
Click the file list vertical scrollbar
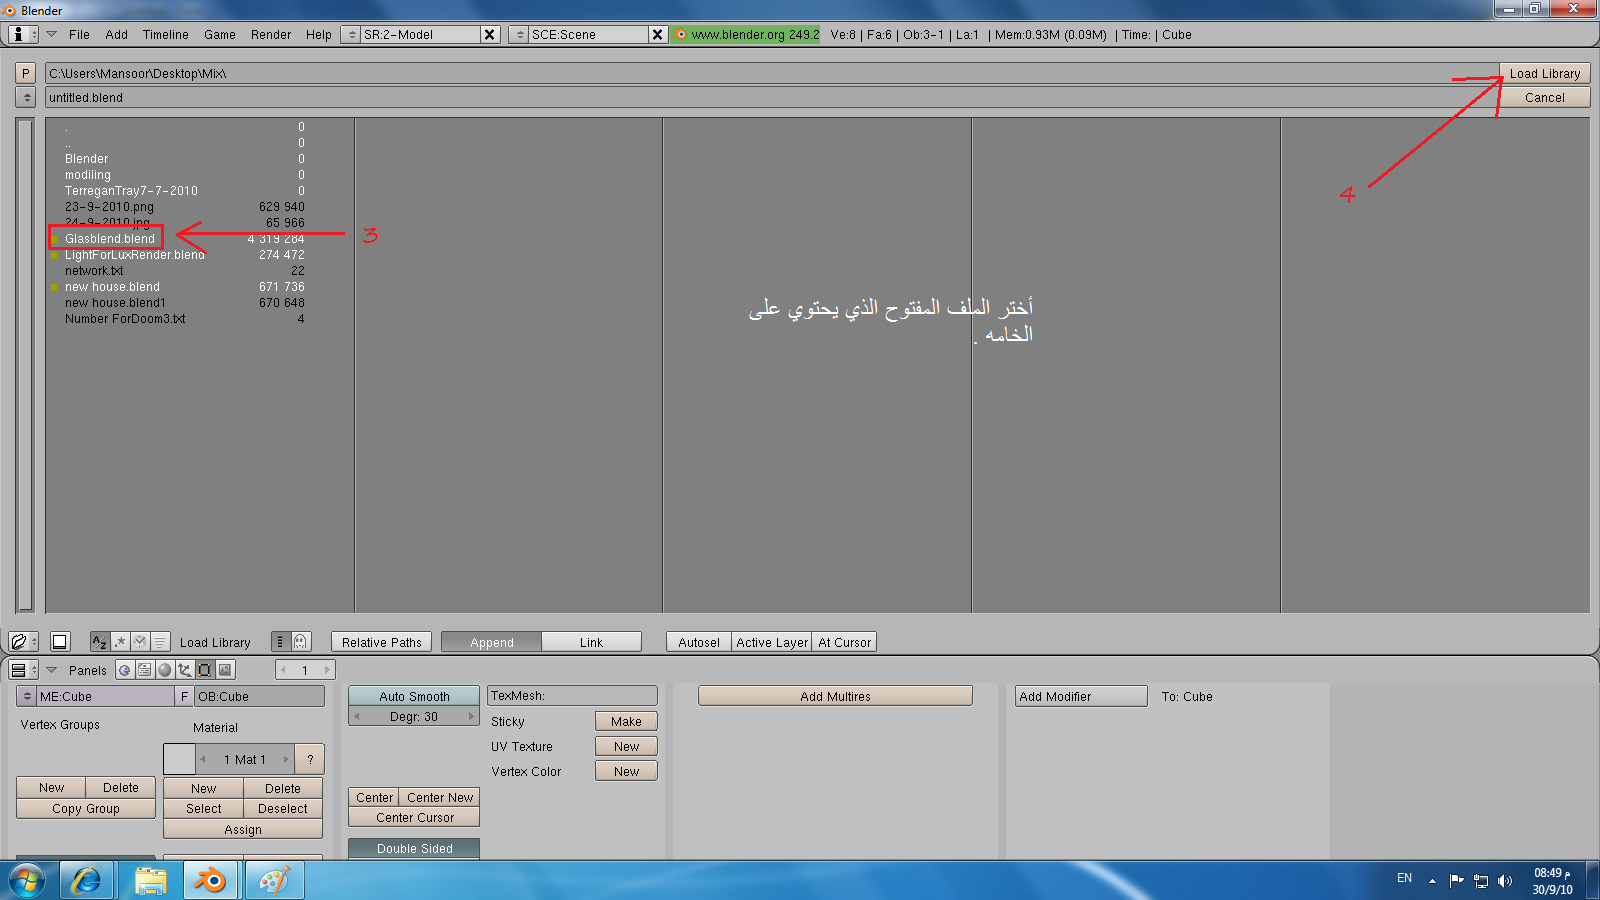tap(26, 364)
